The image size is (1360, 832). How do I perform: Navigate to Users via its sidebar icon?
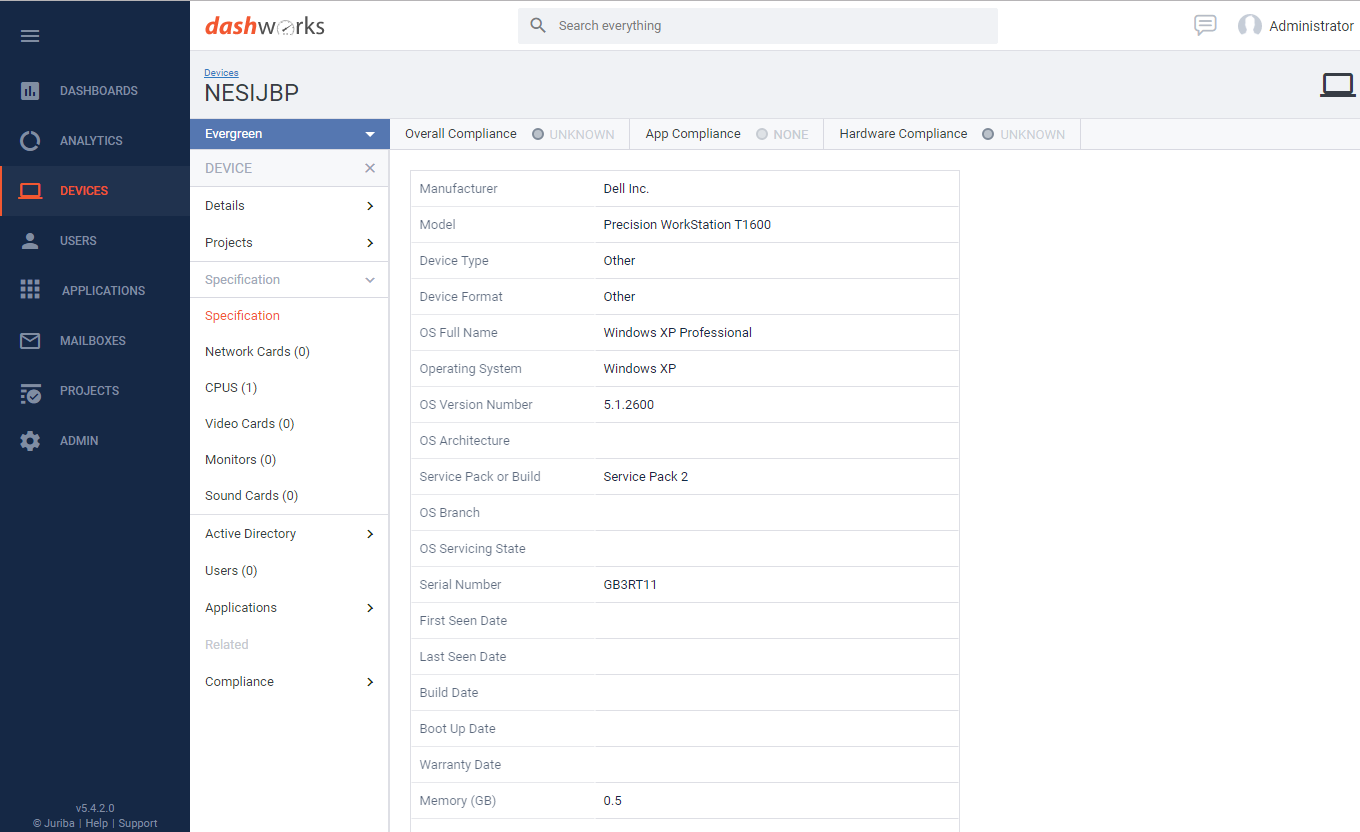pyautogui.click(x=30, y=240)
